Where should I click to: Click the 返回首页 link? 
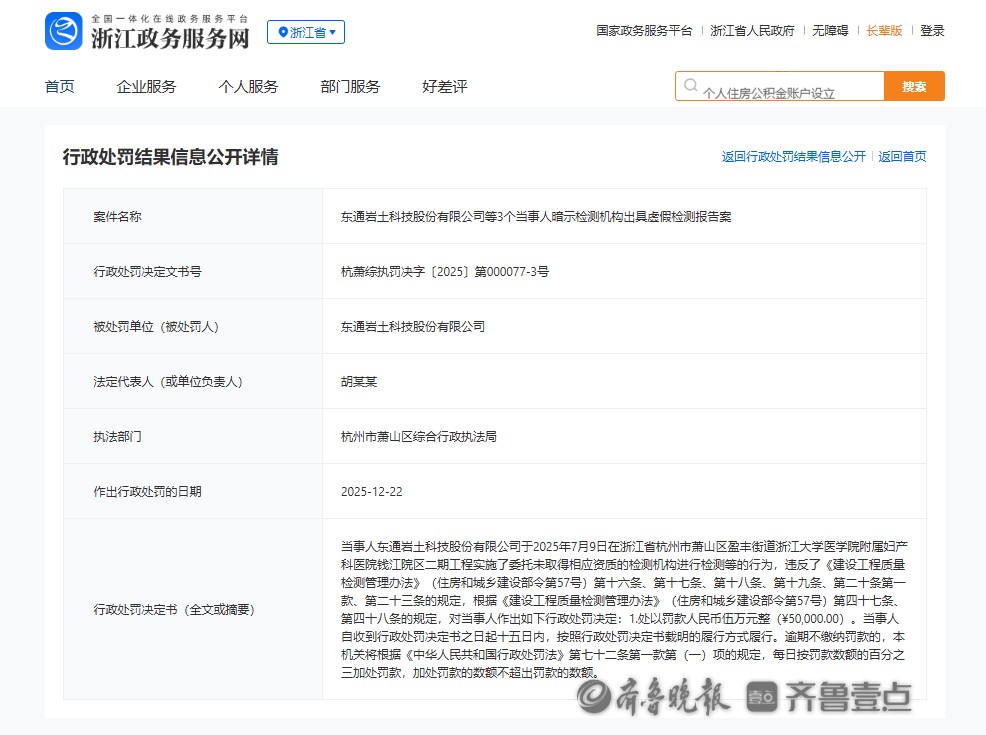click(902, 157)
